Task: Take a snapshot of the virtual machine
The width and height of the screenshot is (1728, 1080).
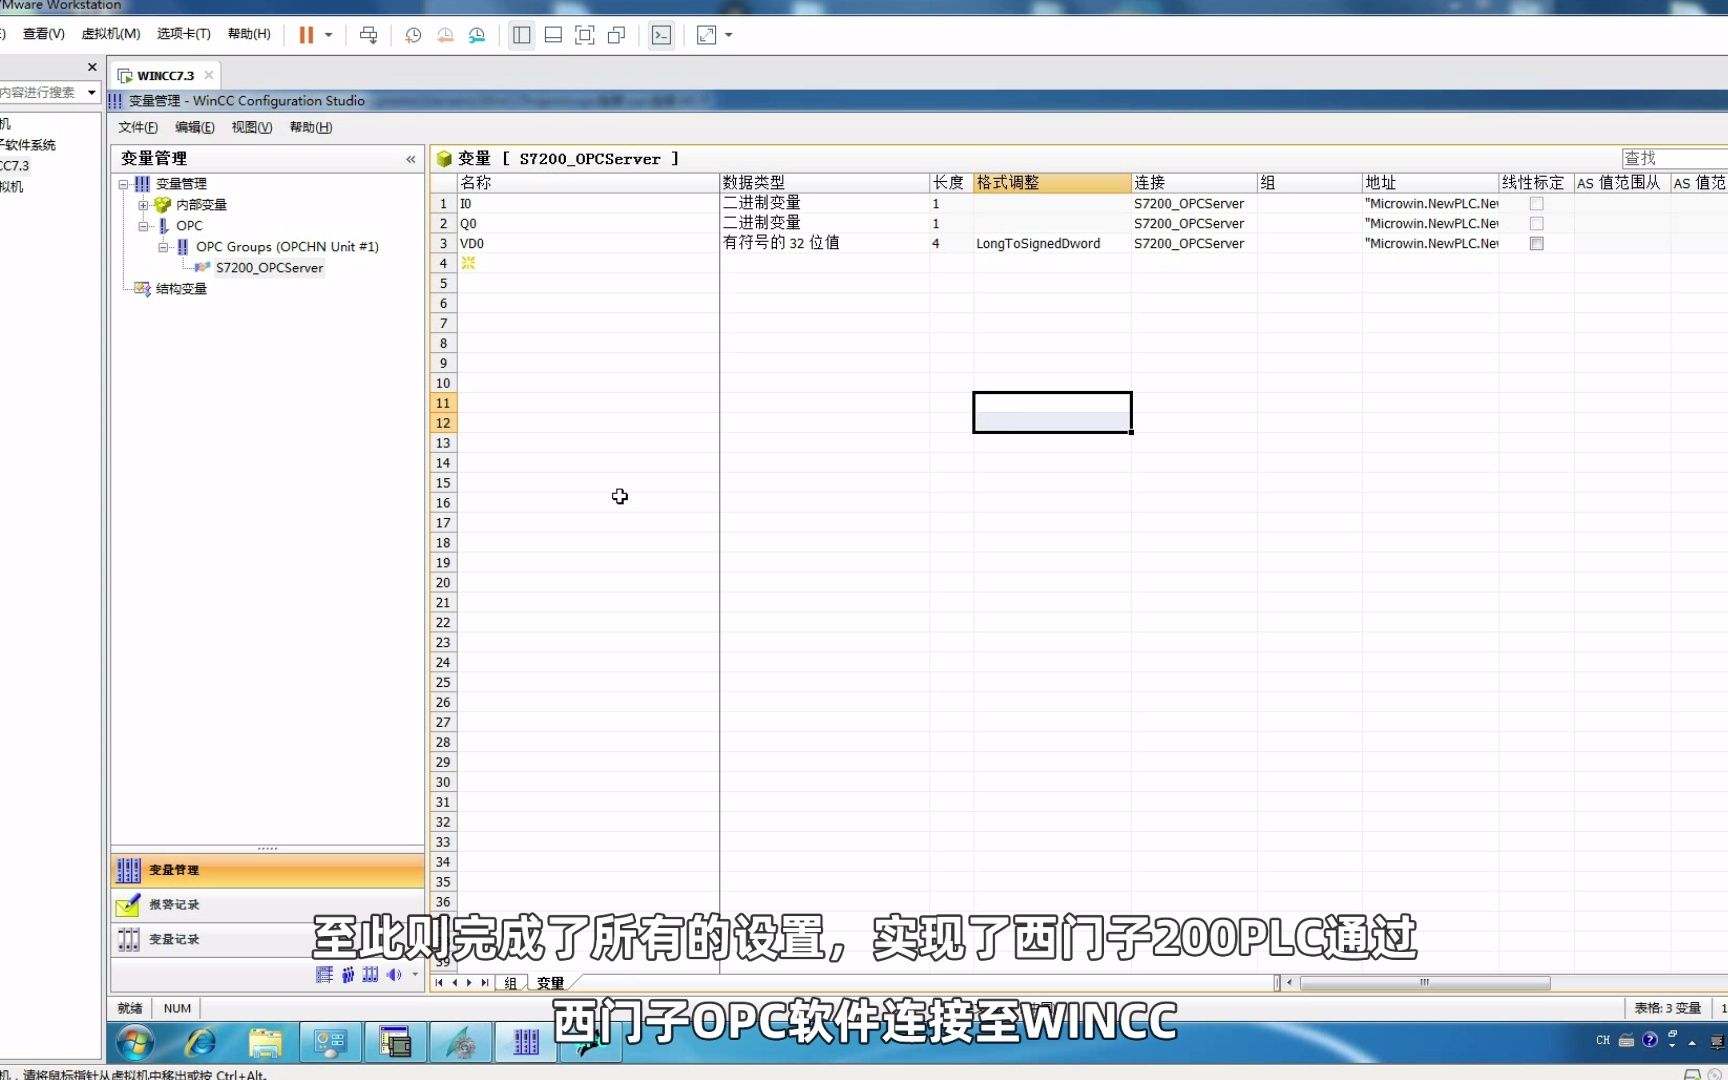Action: [413, 35]
